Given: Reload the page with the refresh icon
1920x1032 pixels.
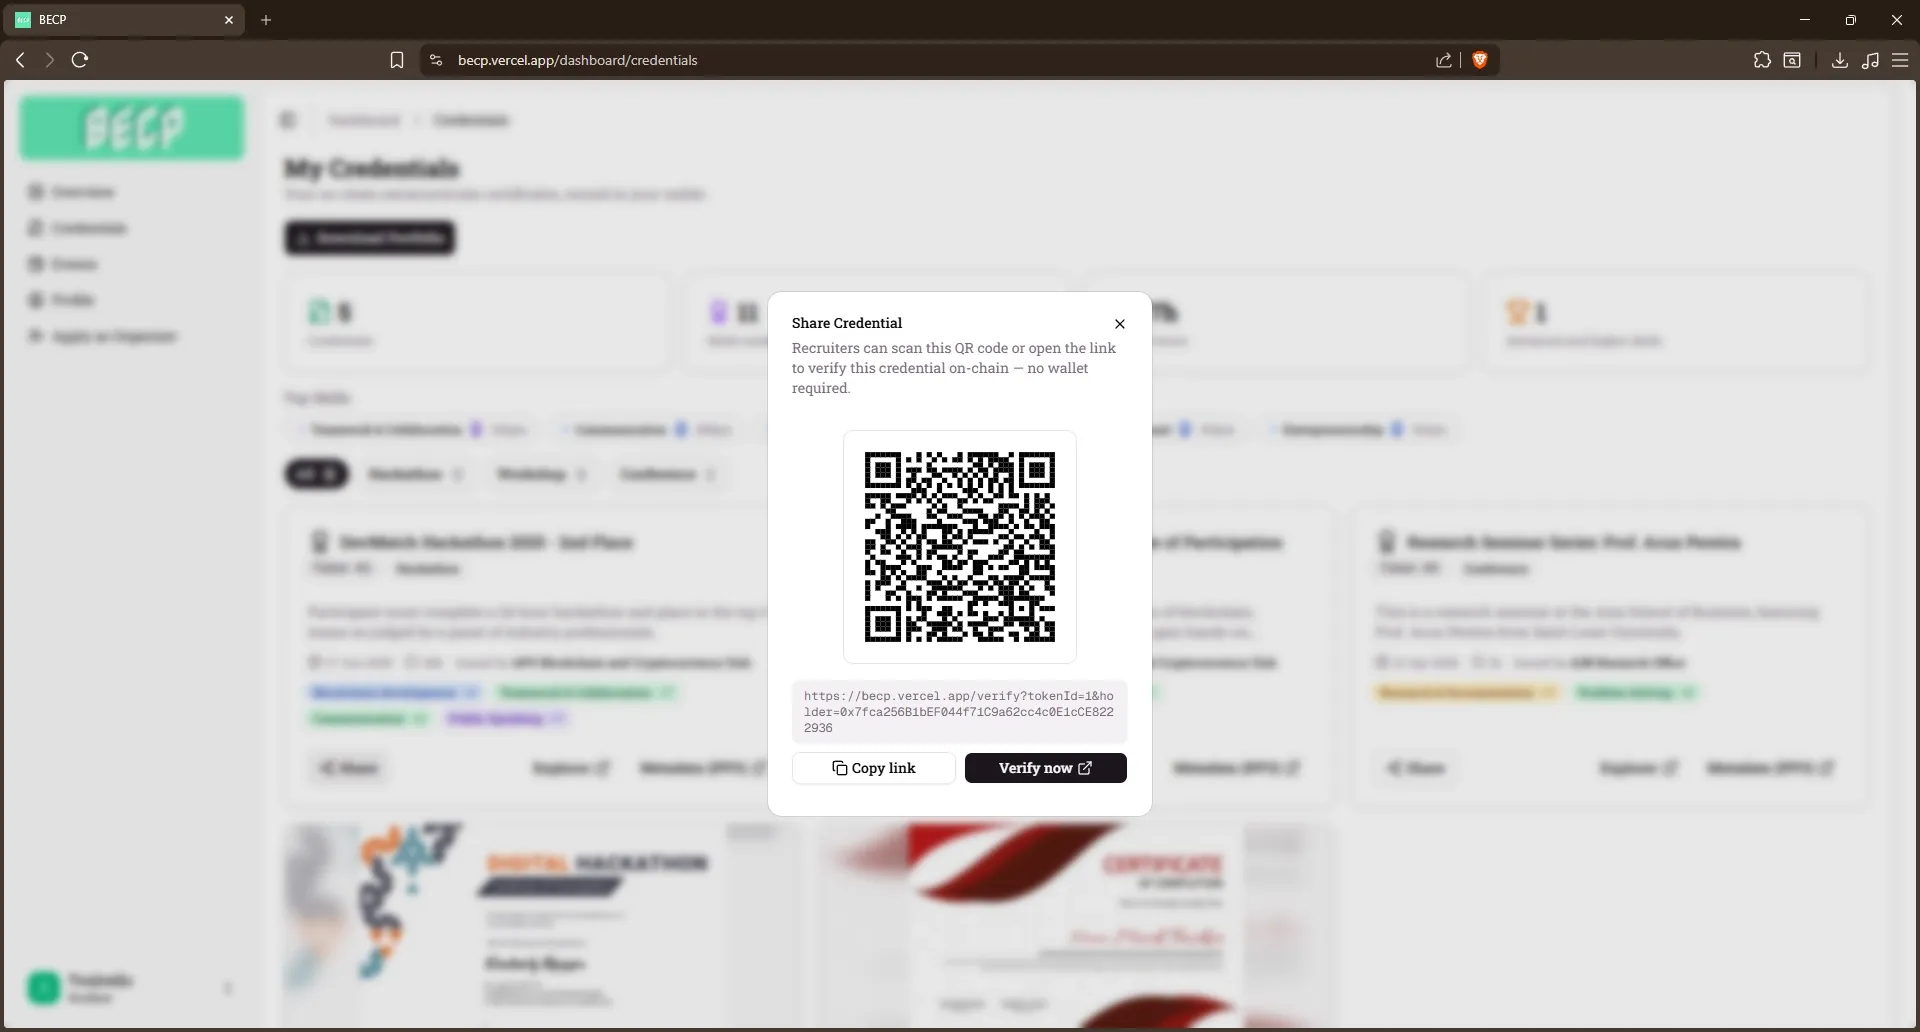Looking at the screenshot, I should 80,60.
